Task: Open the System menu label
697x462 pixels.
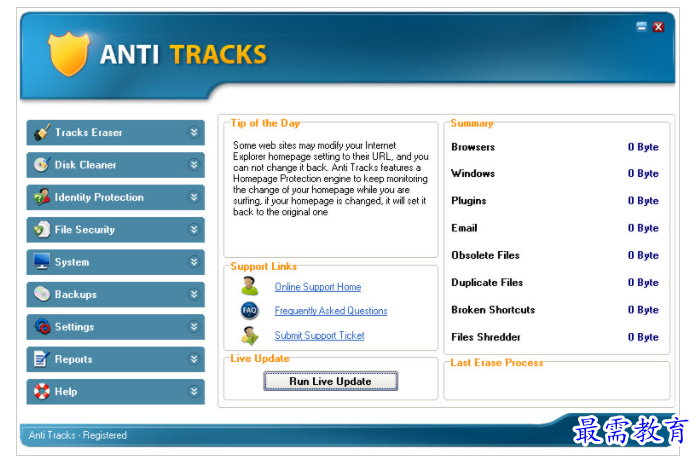Action: 72,262
